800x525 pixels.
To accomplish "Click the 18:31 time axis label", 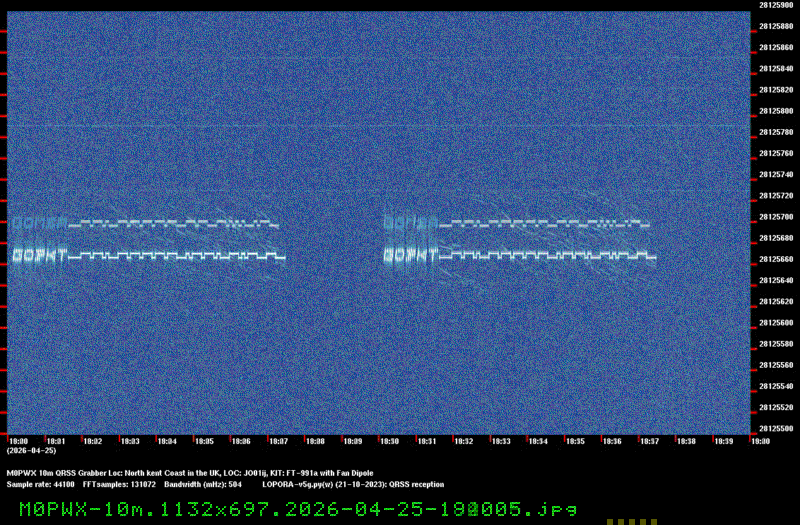I will (427, 441).
